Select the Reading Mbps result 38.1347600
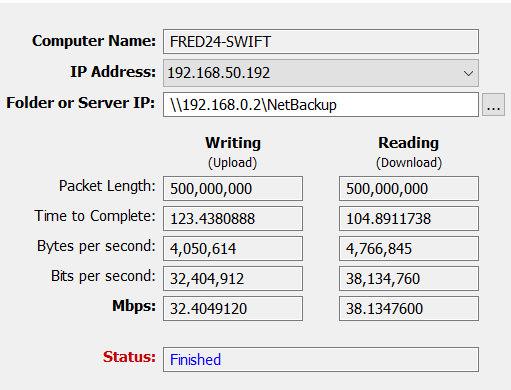511x390 pixels. tap(409, 309)
